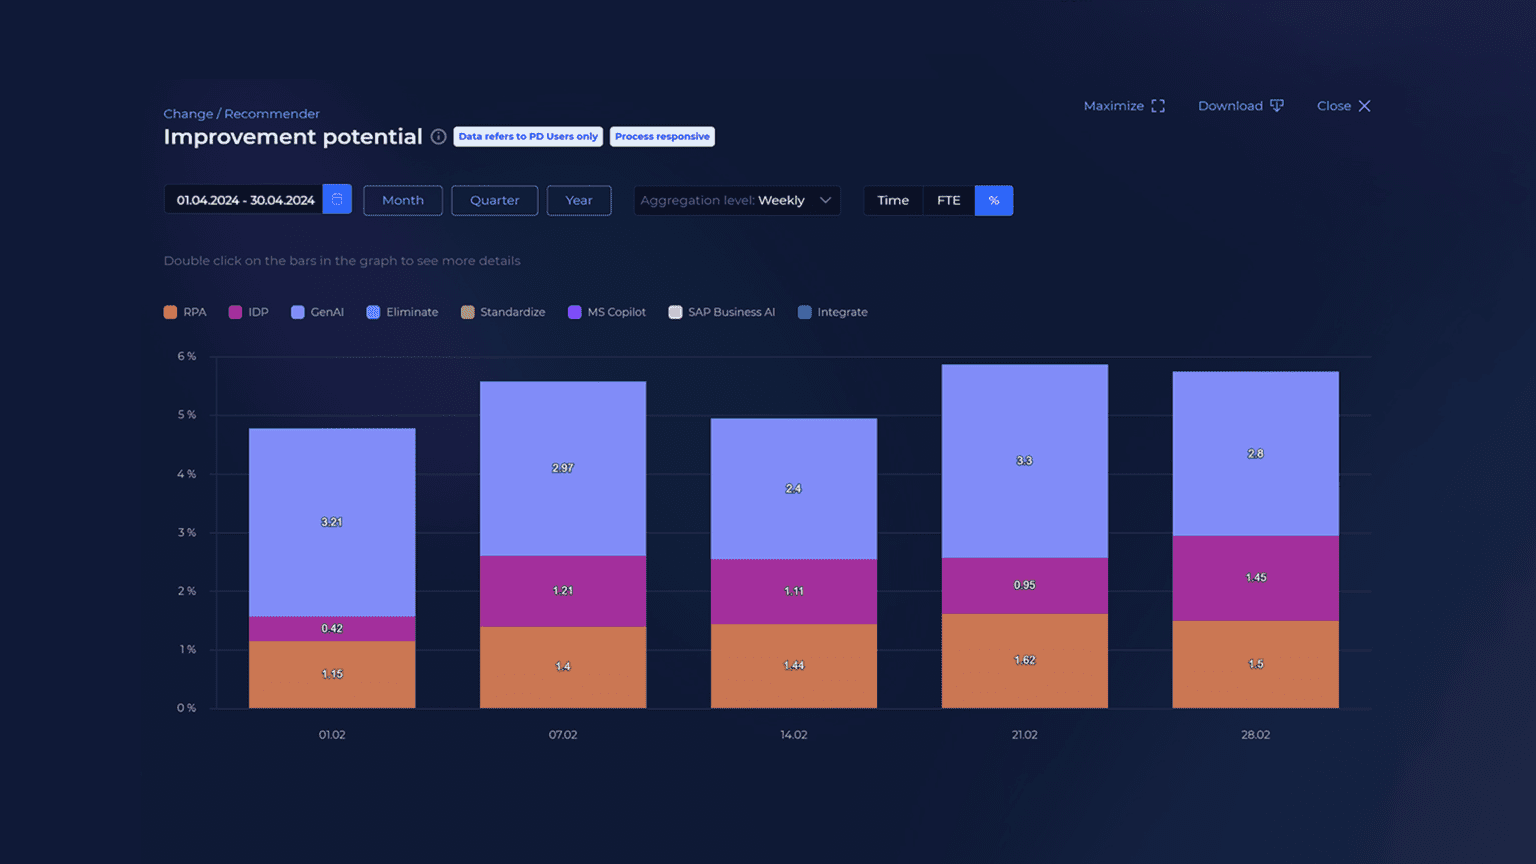Screen dimensions: 1536x864
Task: Click the Maximize expand icon
Action: point(1158,105)
